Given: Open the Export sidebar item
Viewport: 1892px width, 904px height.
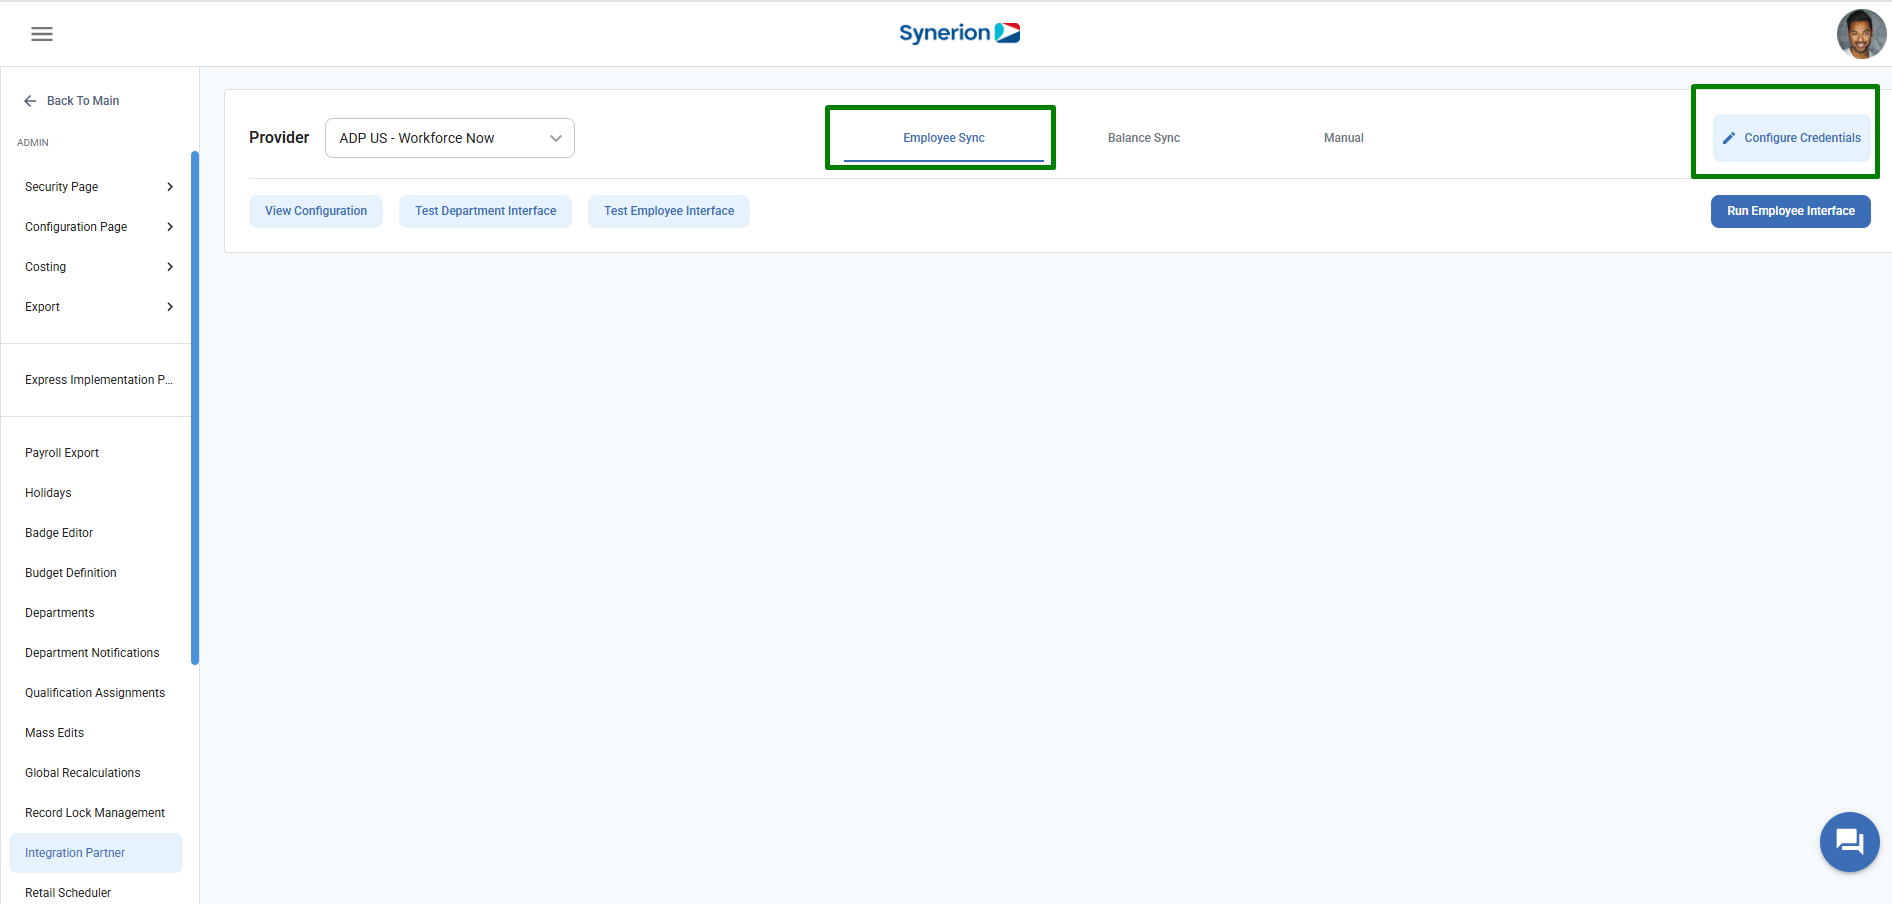Looking at the screenshot, I should coord(96,307).
